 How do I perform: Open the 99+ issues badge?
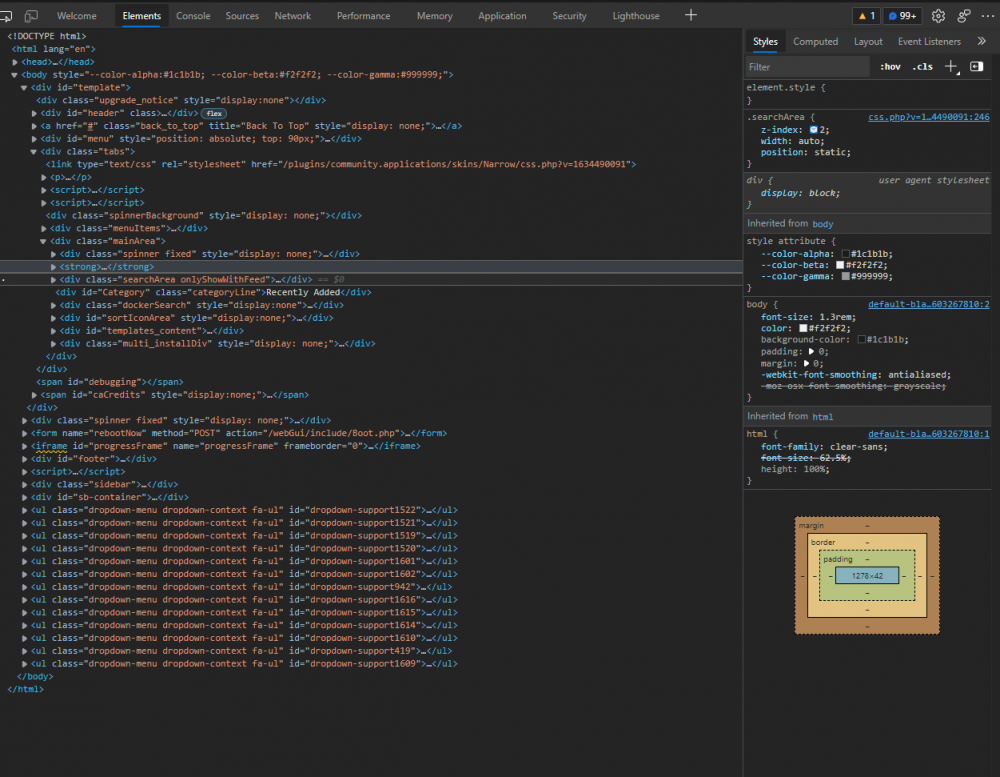pyautogui.click(x=902, y=16)
